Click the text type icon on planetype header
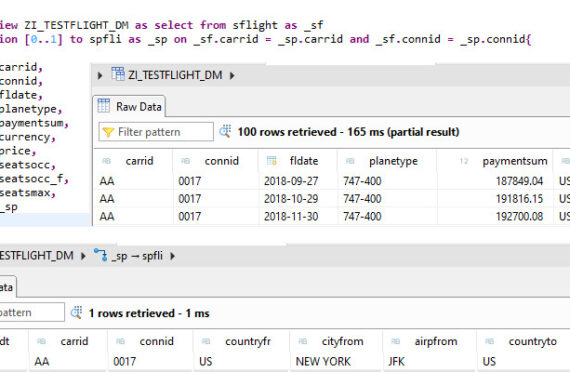 tap(350, 161)
